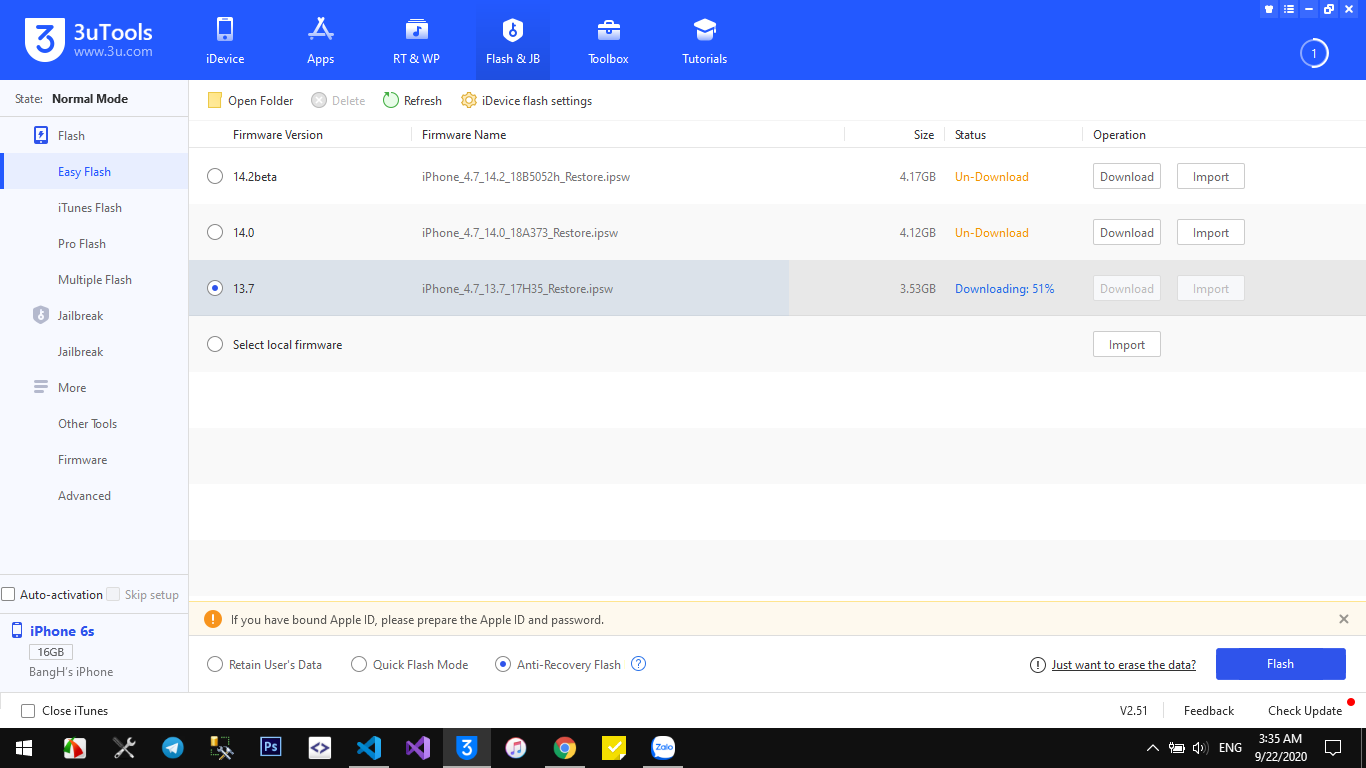Image resolution: width=1366 pixels, height=768 pixels.
Task: Download the 14.2beta firmware
Action: pyautogui.click(x=1127, y=176)
